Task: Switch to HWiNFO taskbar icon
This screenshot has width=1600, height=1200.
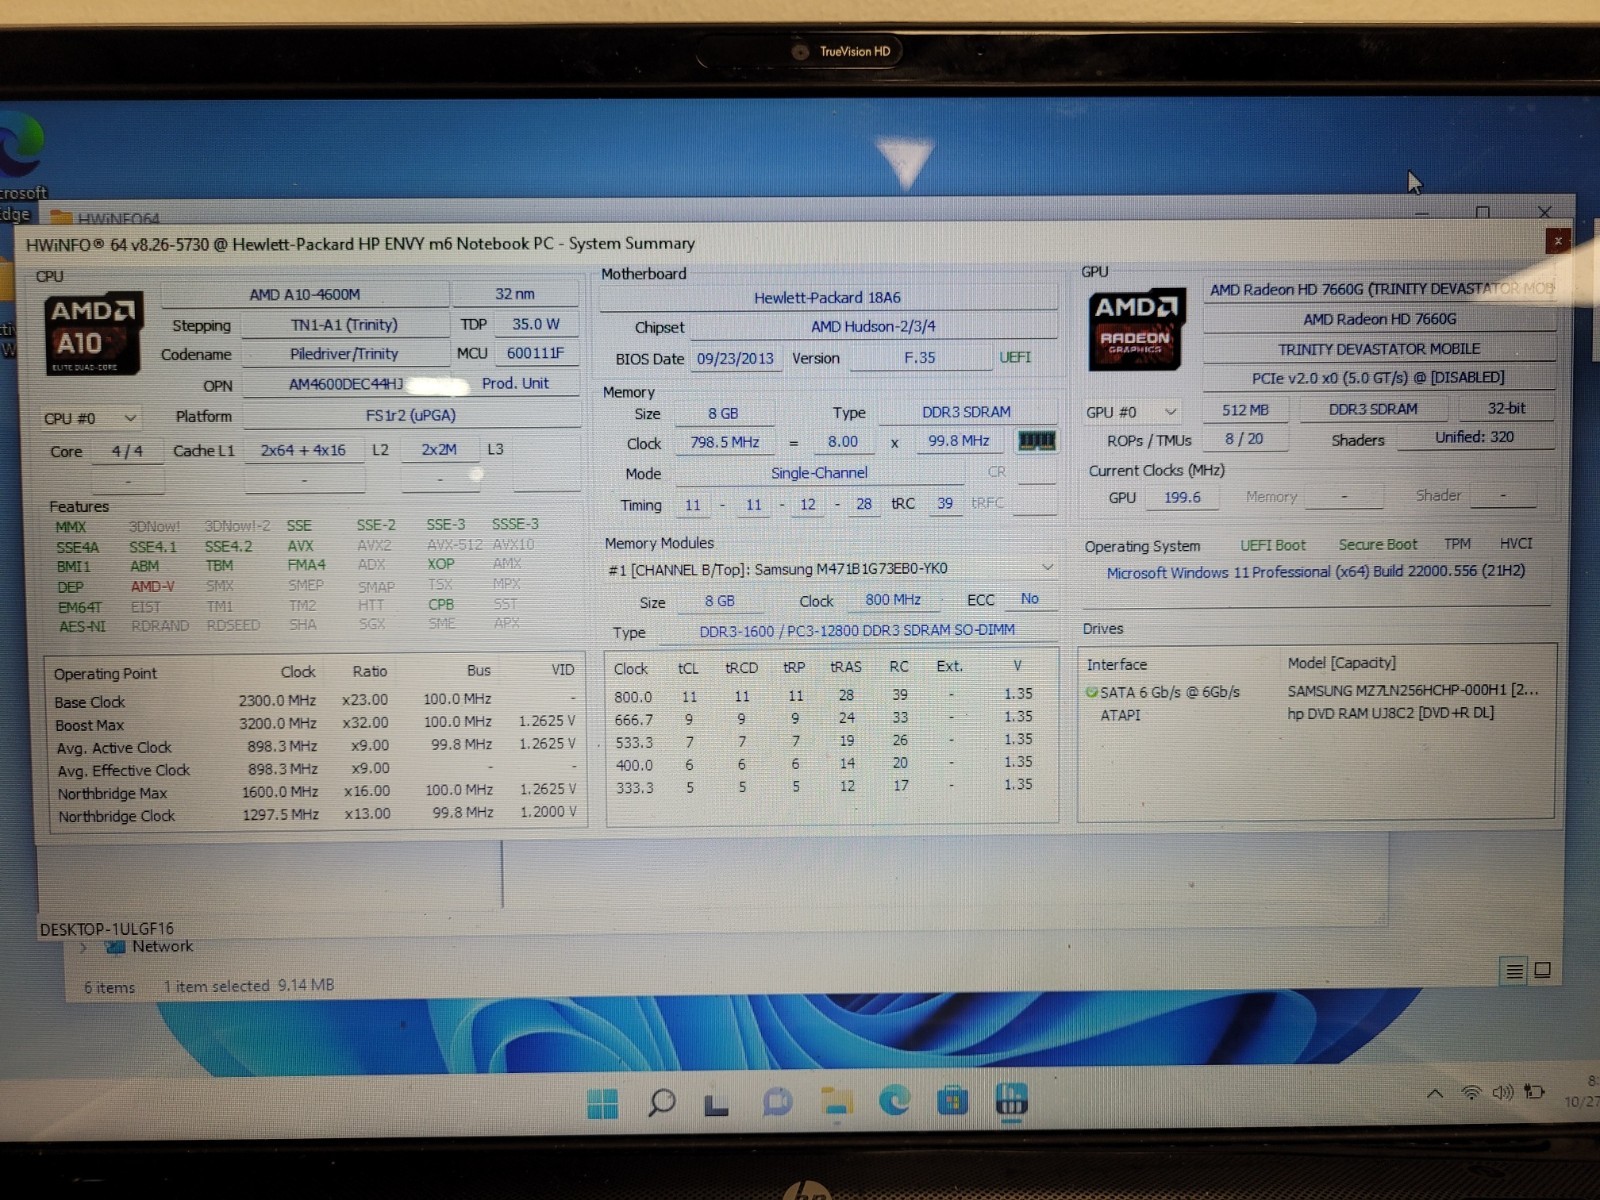Action: point(1012,1100)
